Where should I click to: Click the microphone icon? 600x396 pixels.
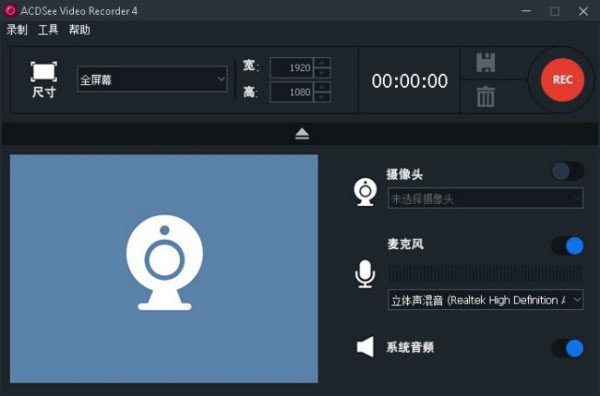click(x=365, y=274)
